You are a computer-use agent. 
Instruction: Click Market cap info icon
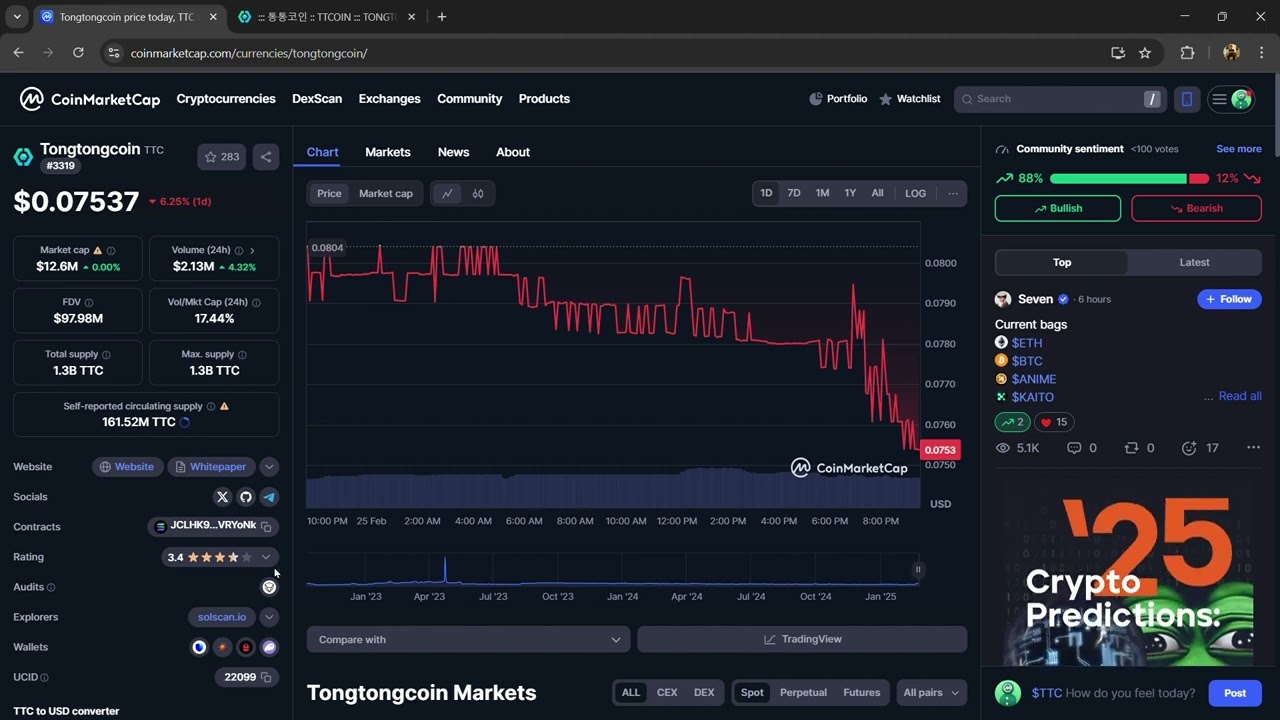110,250
